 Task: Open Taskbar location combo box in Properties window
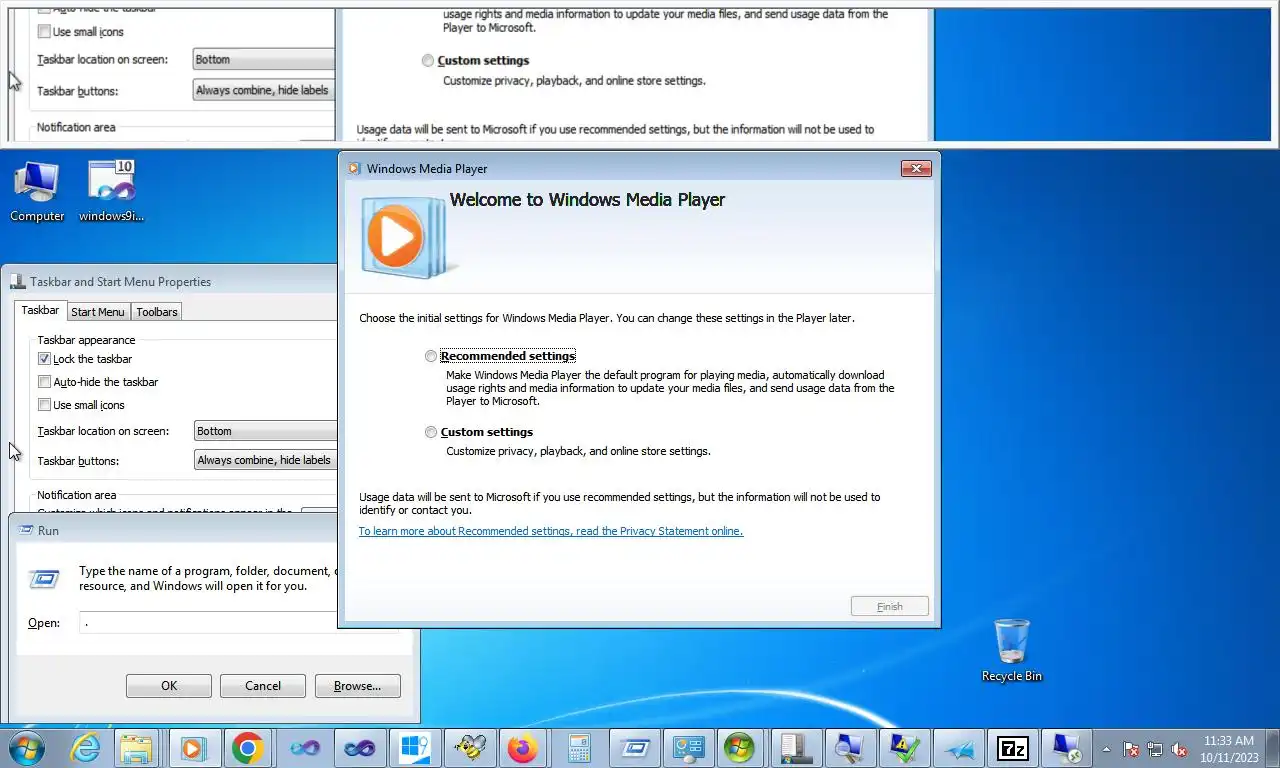click(x=265, y=431)
